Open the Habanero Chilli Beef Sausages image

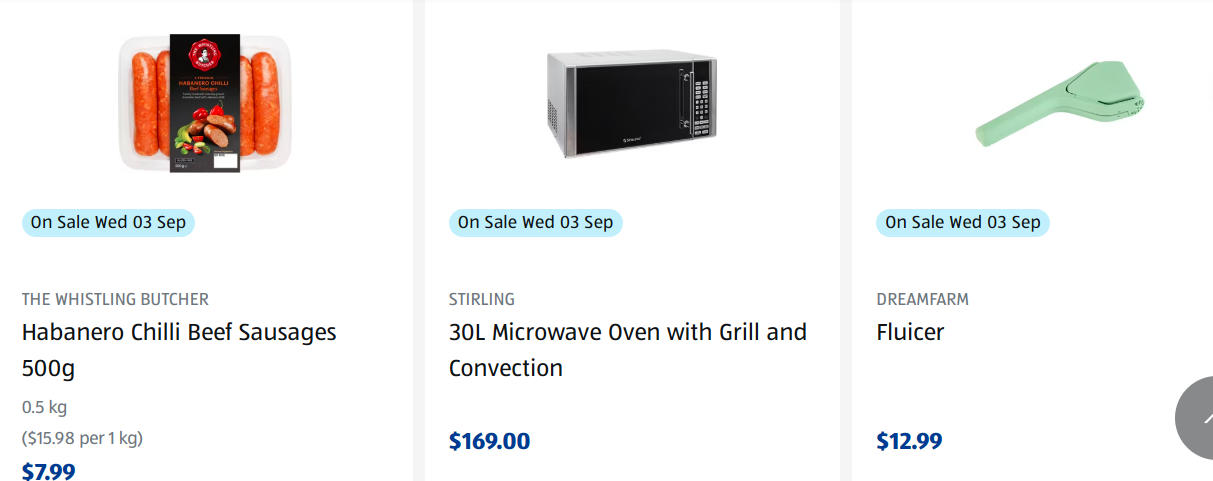click(x=205, y=103)
